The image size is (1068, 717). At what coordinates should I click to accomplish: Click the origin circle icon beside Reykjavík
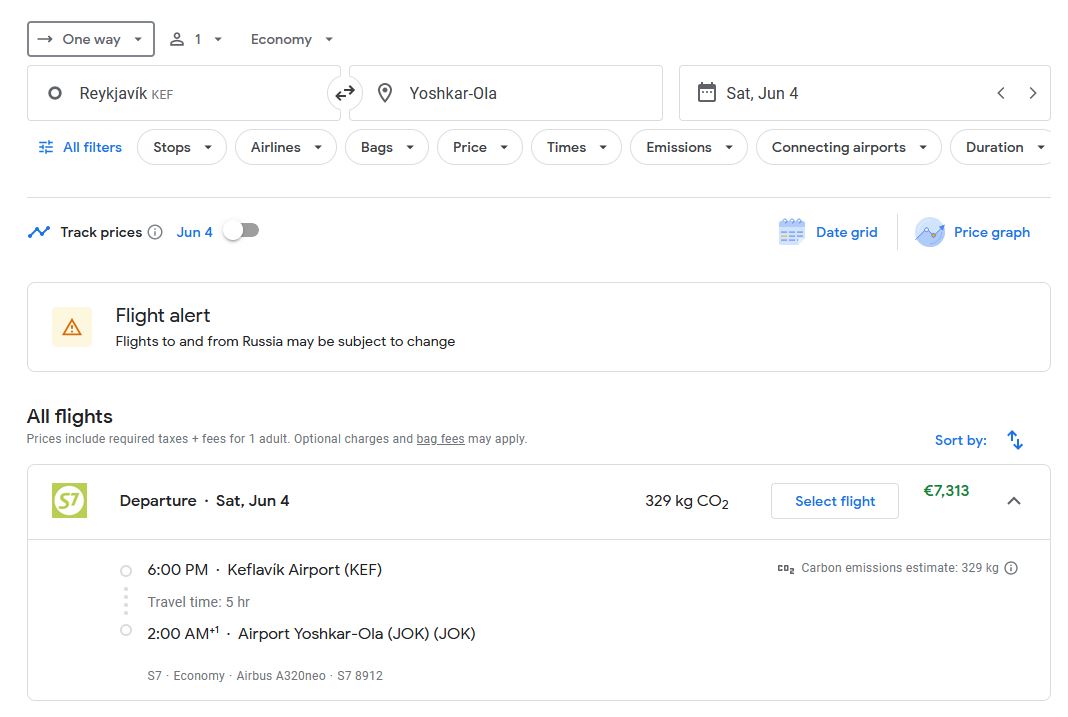click(x=55, y=93)
